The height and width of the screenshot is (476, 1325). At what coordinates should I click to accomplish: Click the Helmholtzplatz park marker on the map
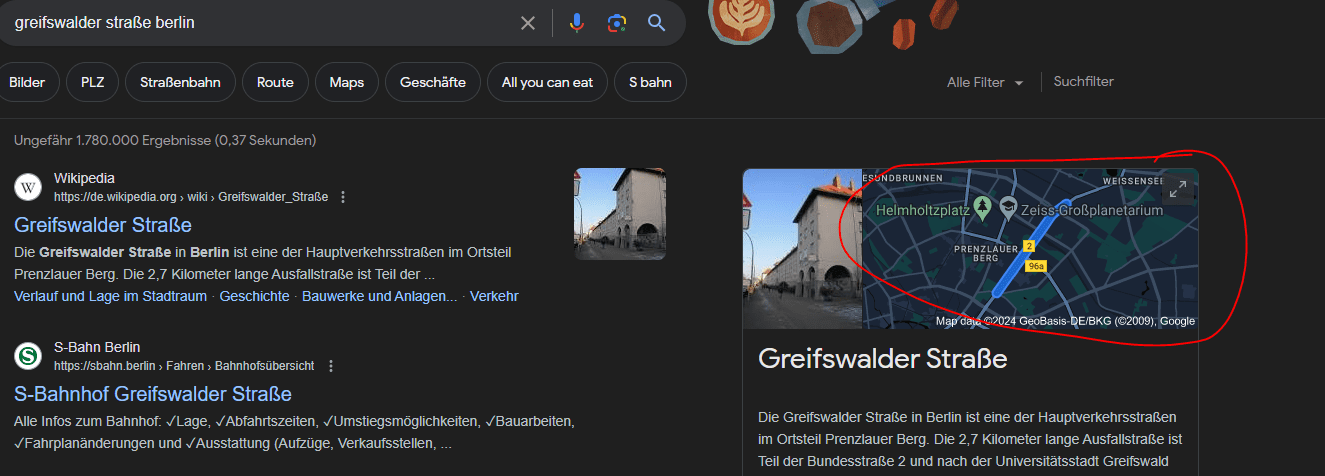[x=983, y=206]
